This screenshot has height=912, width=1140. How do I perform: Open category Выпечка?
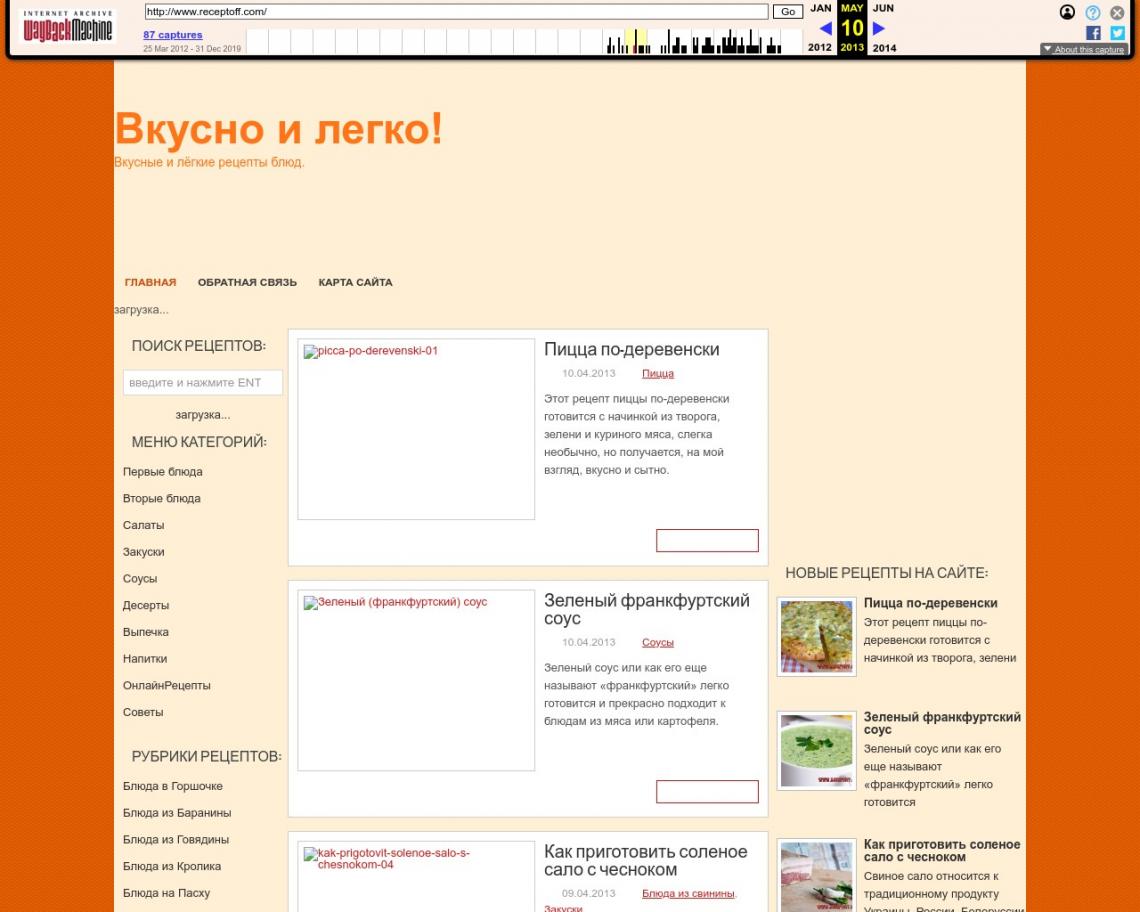145,632
